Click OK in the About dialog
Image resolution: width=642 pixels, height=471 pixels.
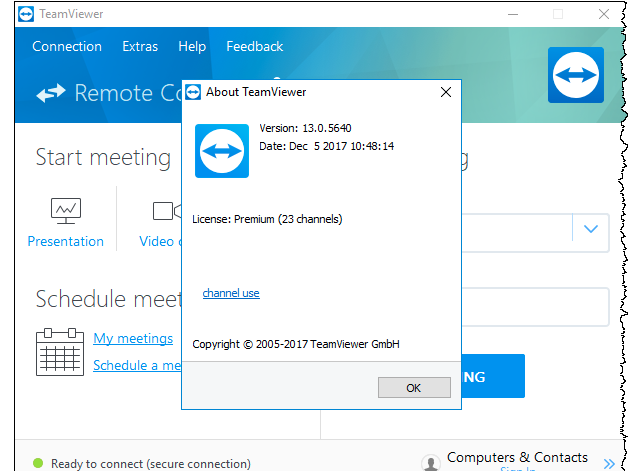click(x=414, y=387)
